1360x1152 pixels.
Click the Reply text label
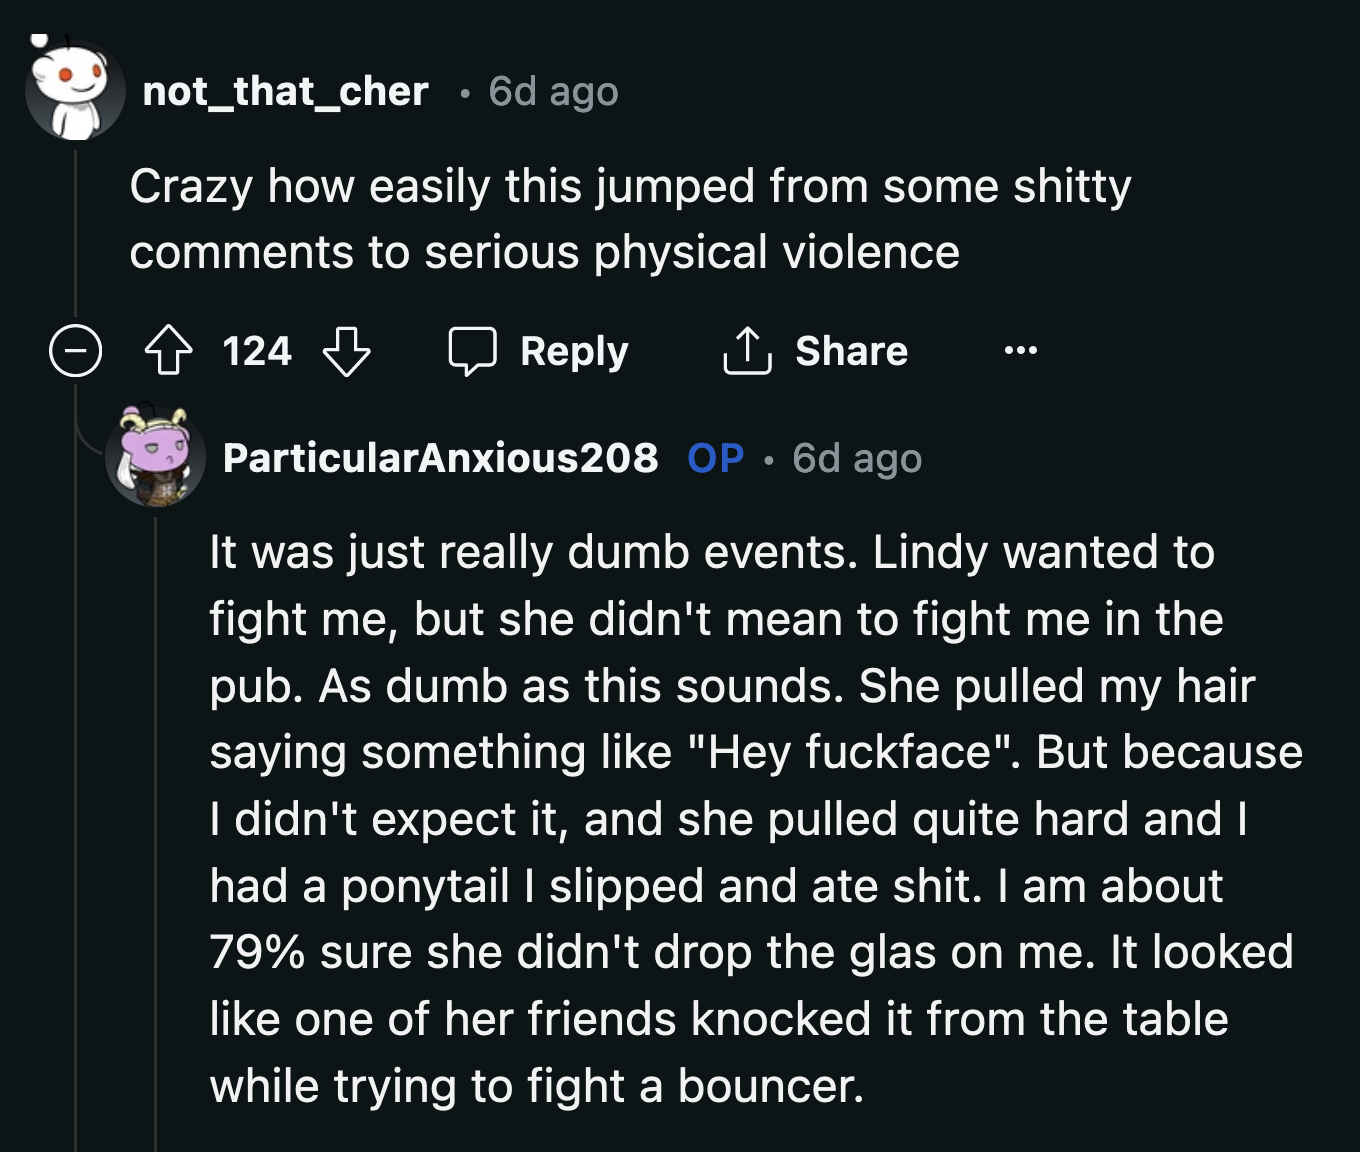[574, 350]
